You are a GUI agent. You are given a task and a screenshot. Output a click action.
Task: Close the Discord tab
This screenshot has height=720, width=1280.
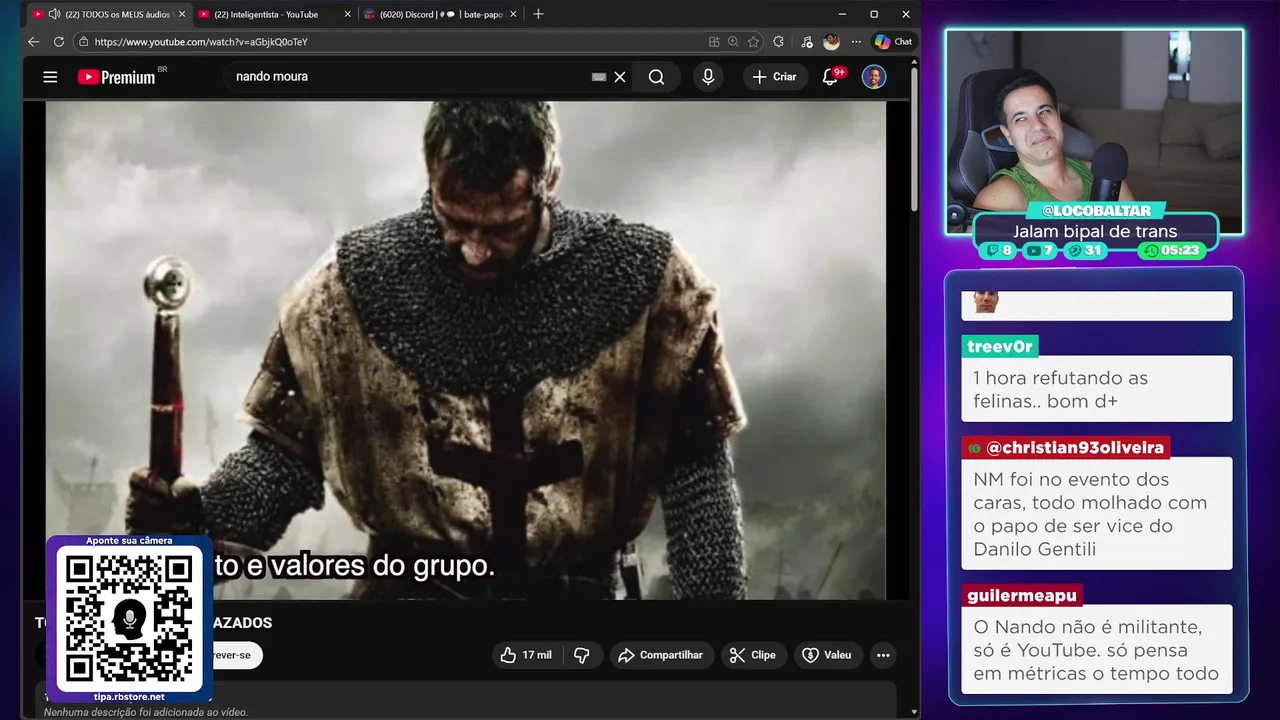coord(513,14)
